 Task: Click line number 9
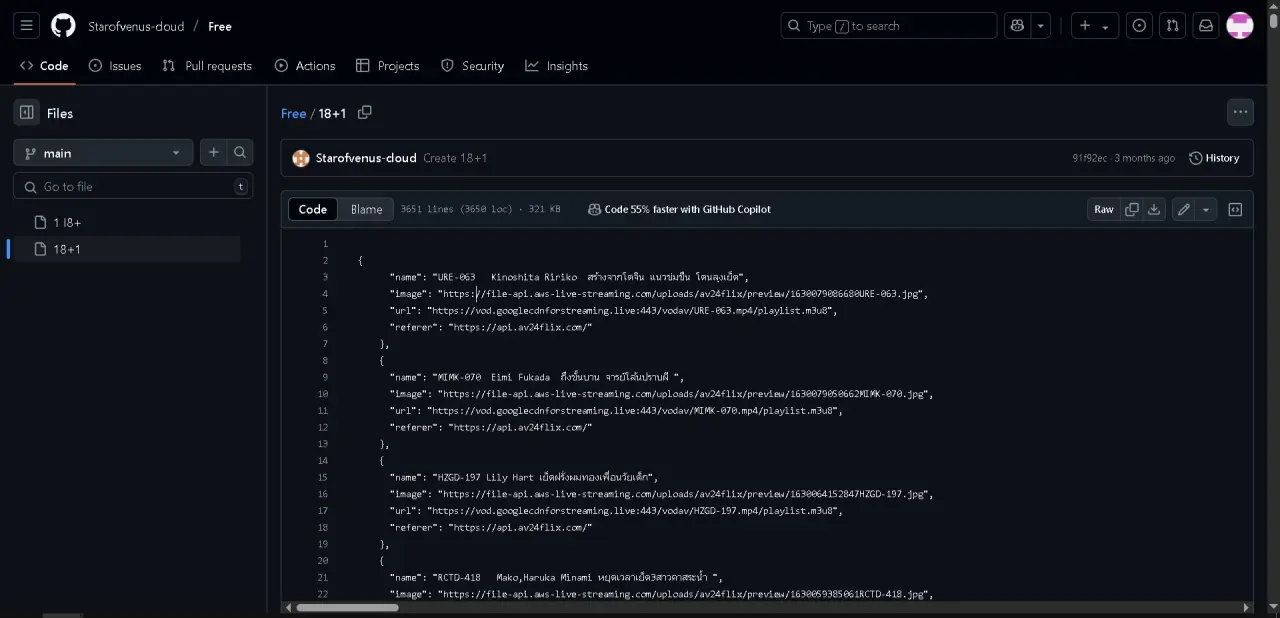coord(324,377)
